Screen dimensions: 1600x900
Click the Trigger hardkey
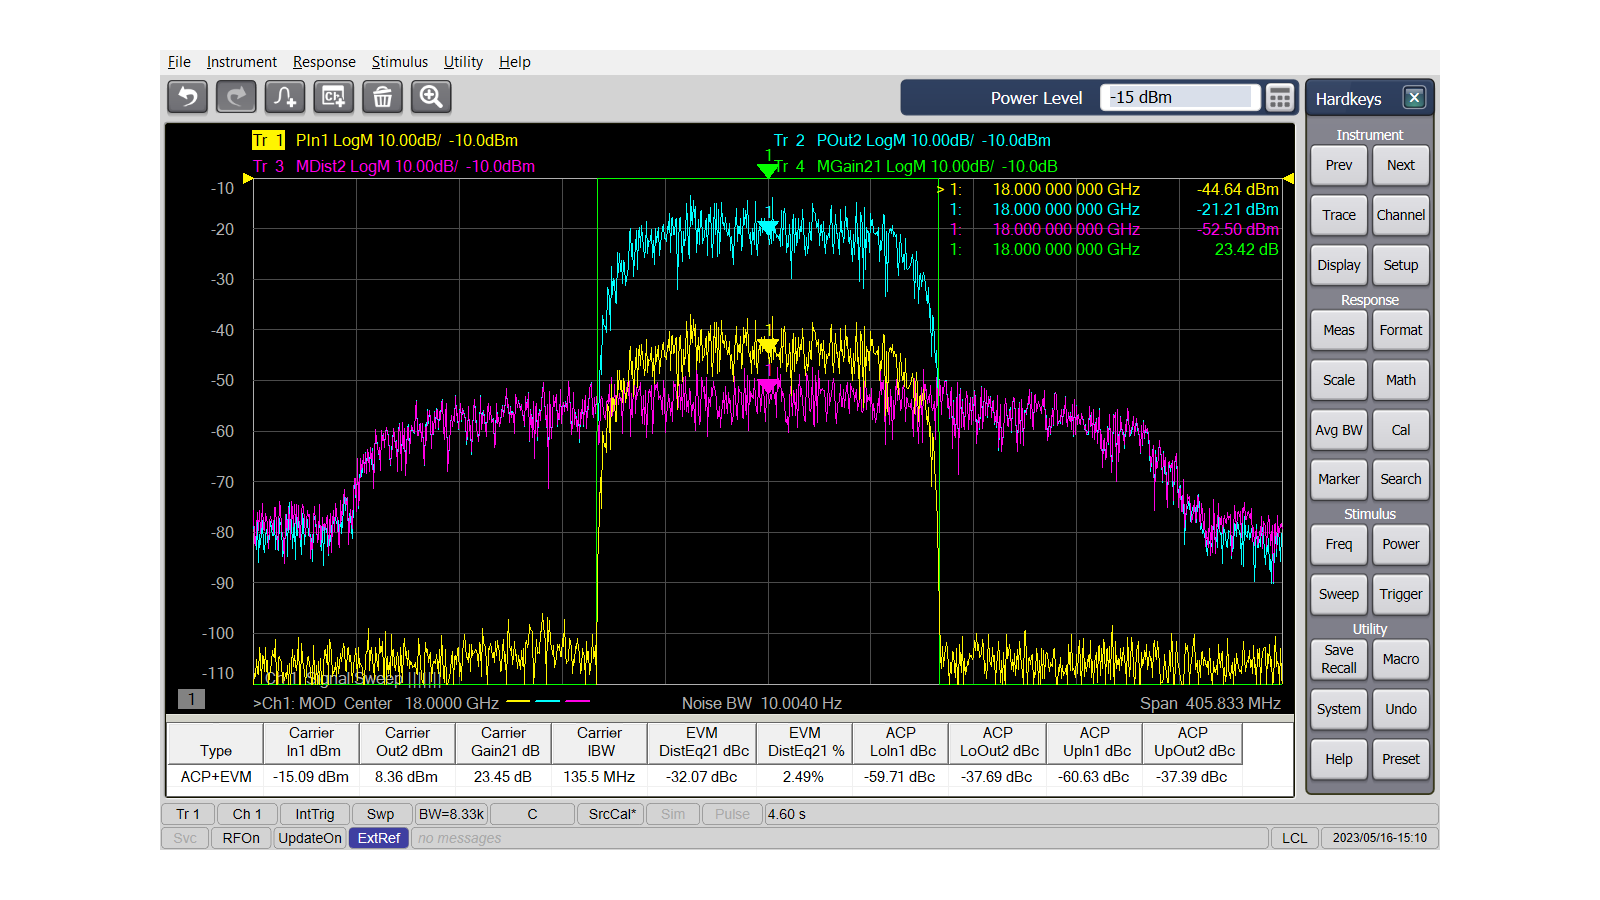1401,594
